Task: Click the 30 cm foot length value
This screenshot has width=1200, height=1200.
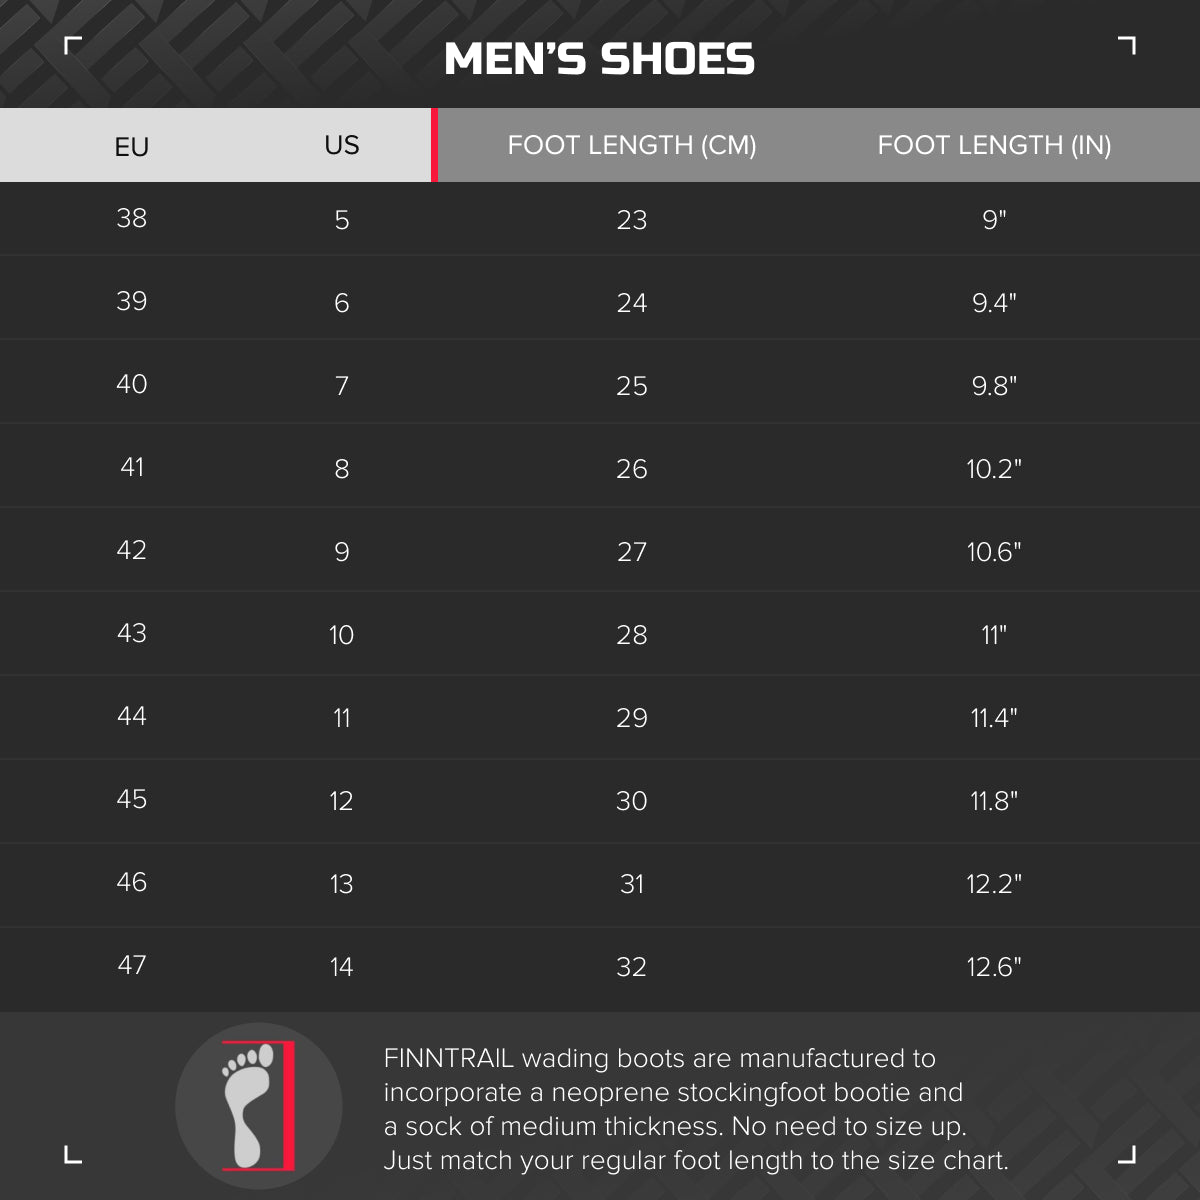Action: (x=631, y=801)
